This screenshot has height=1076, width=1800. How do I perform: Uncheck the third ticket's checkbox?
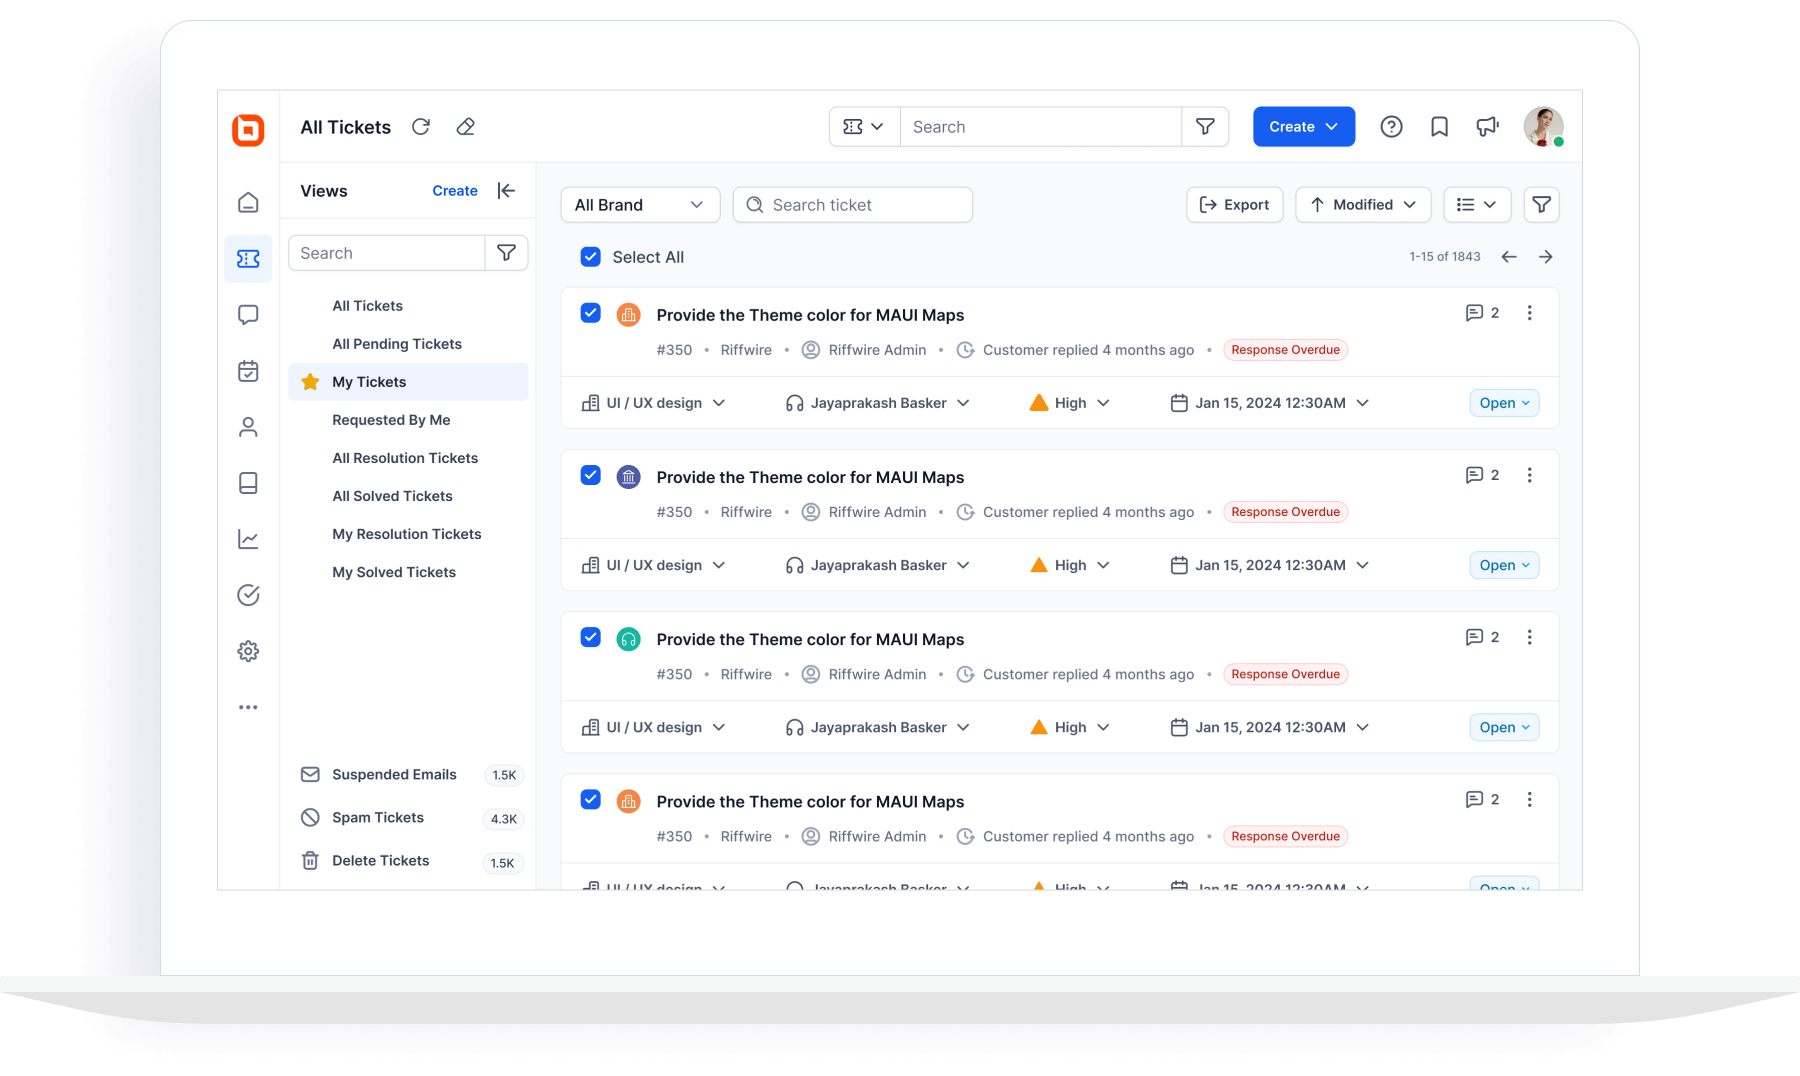point(591,637)
